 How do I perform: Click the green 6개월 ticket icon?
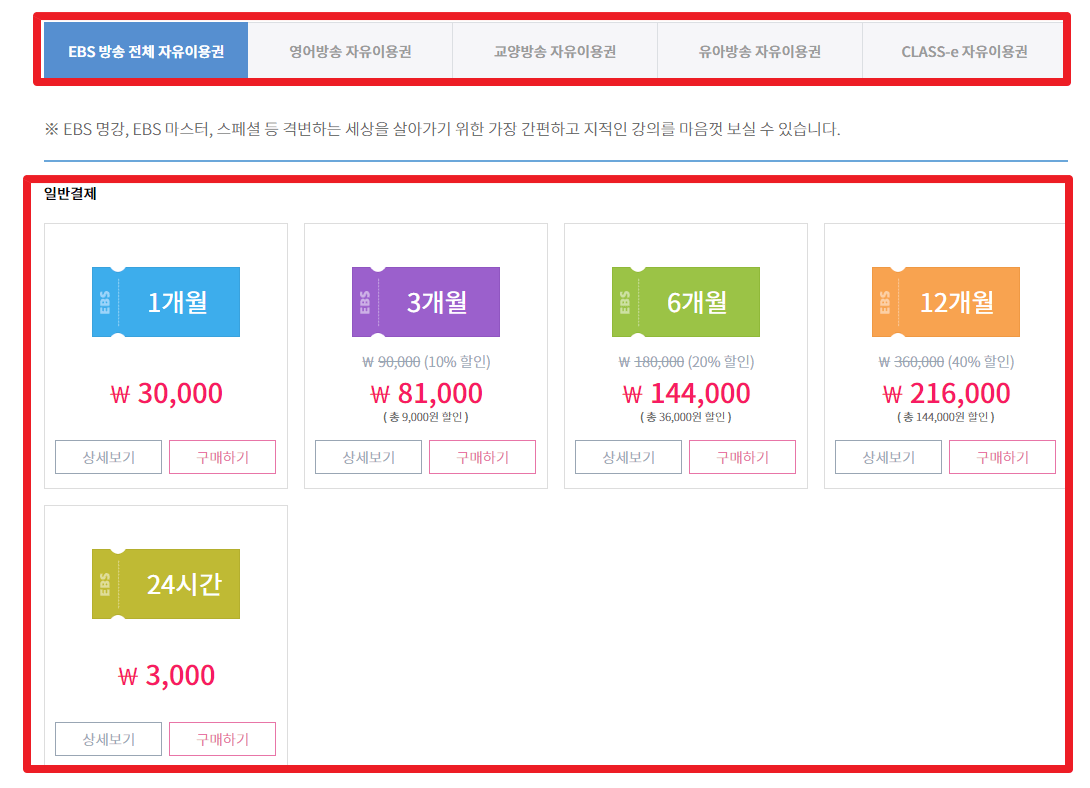[686, 302]
